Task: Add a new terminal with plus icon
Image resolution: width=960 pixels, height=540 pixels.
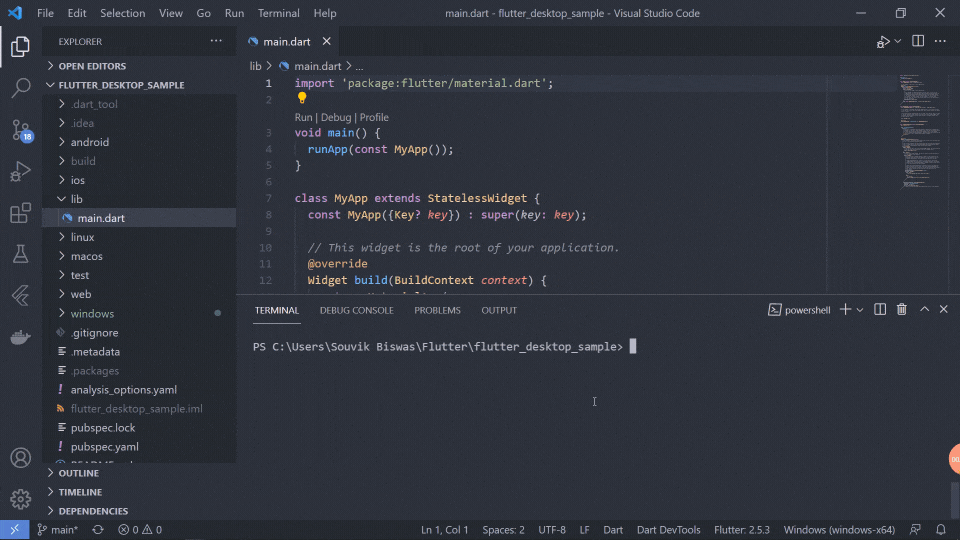Action: coord(845,310)
